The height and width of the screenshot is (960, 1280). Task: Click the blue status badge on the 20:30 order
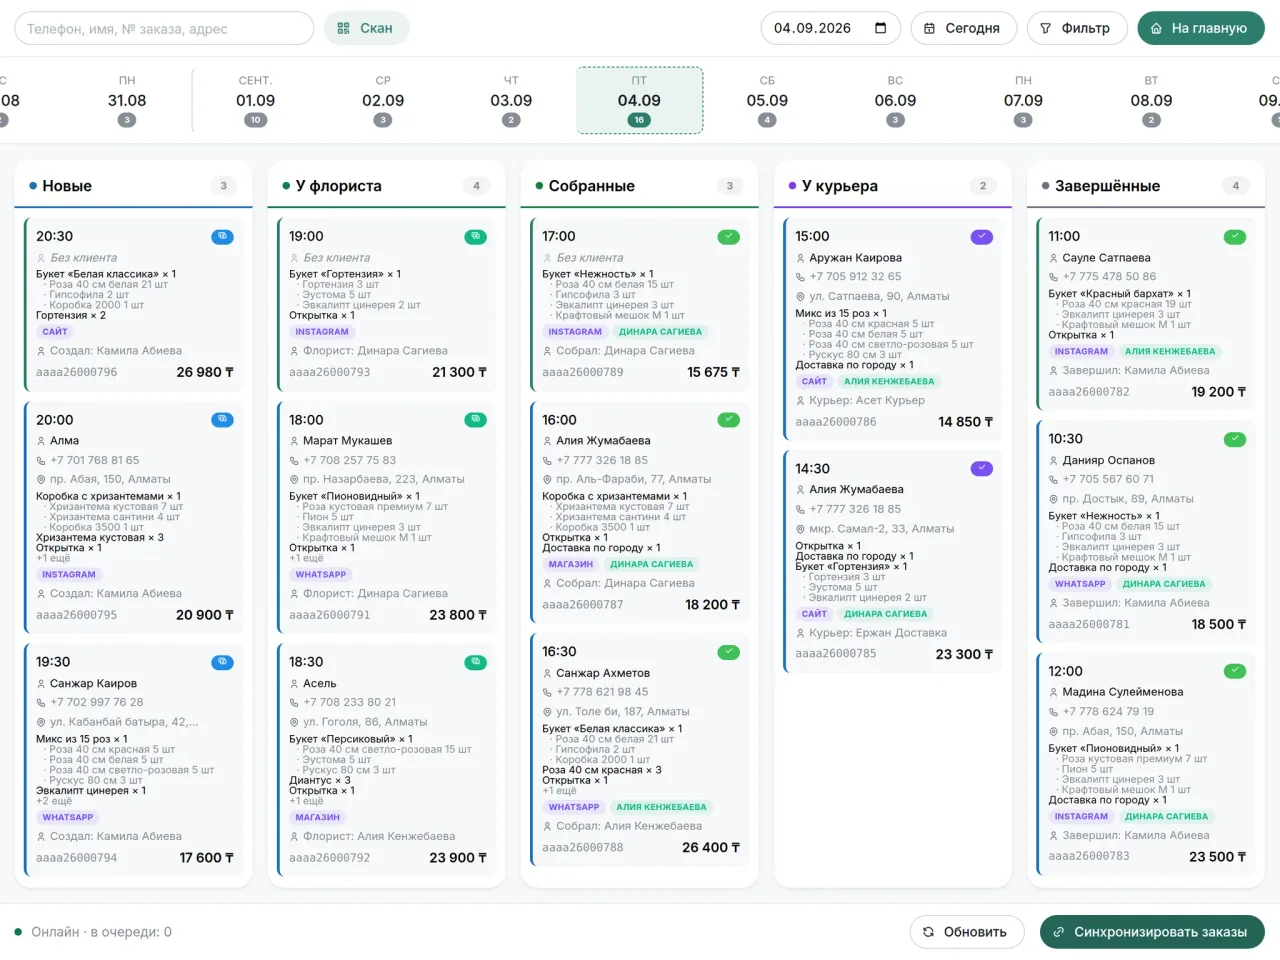pos(222,237)
